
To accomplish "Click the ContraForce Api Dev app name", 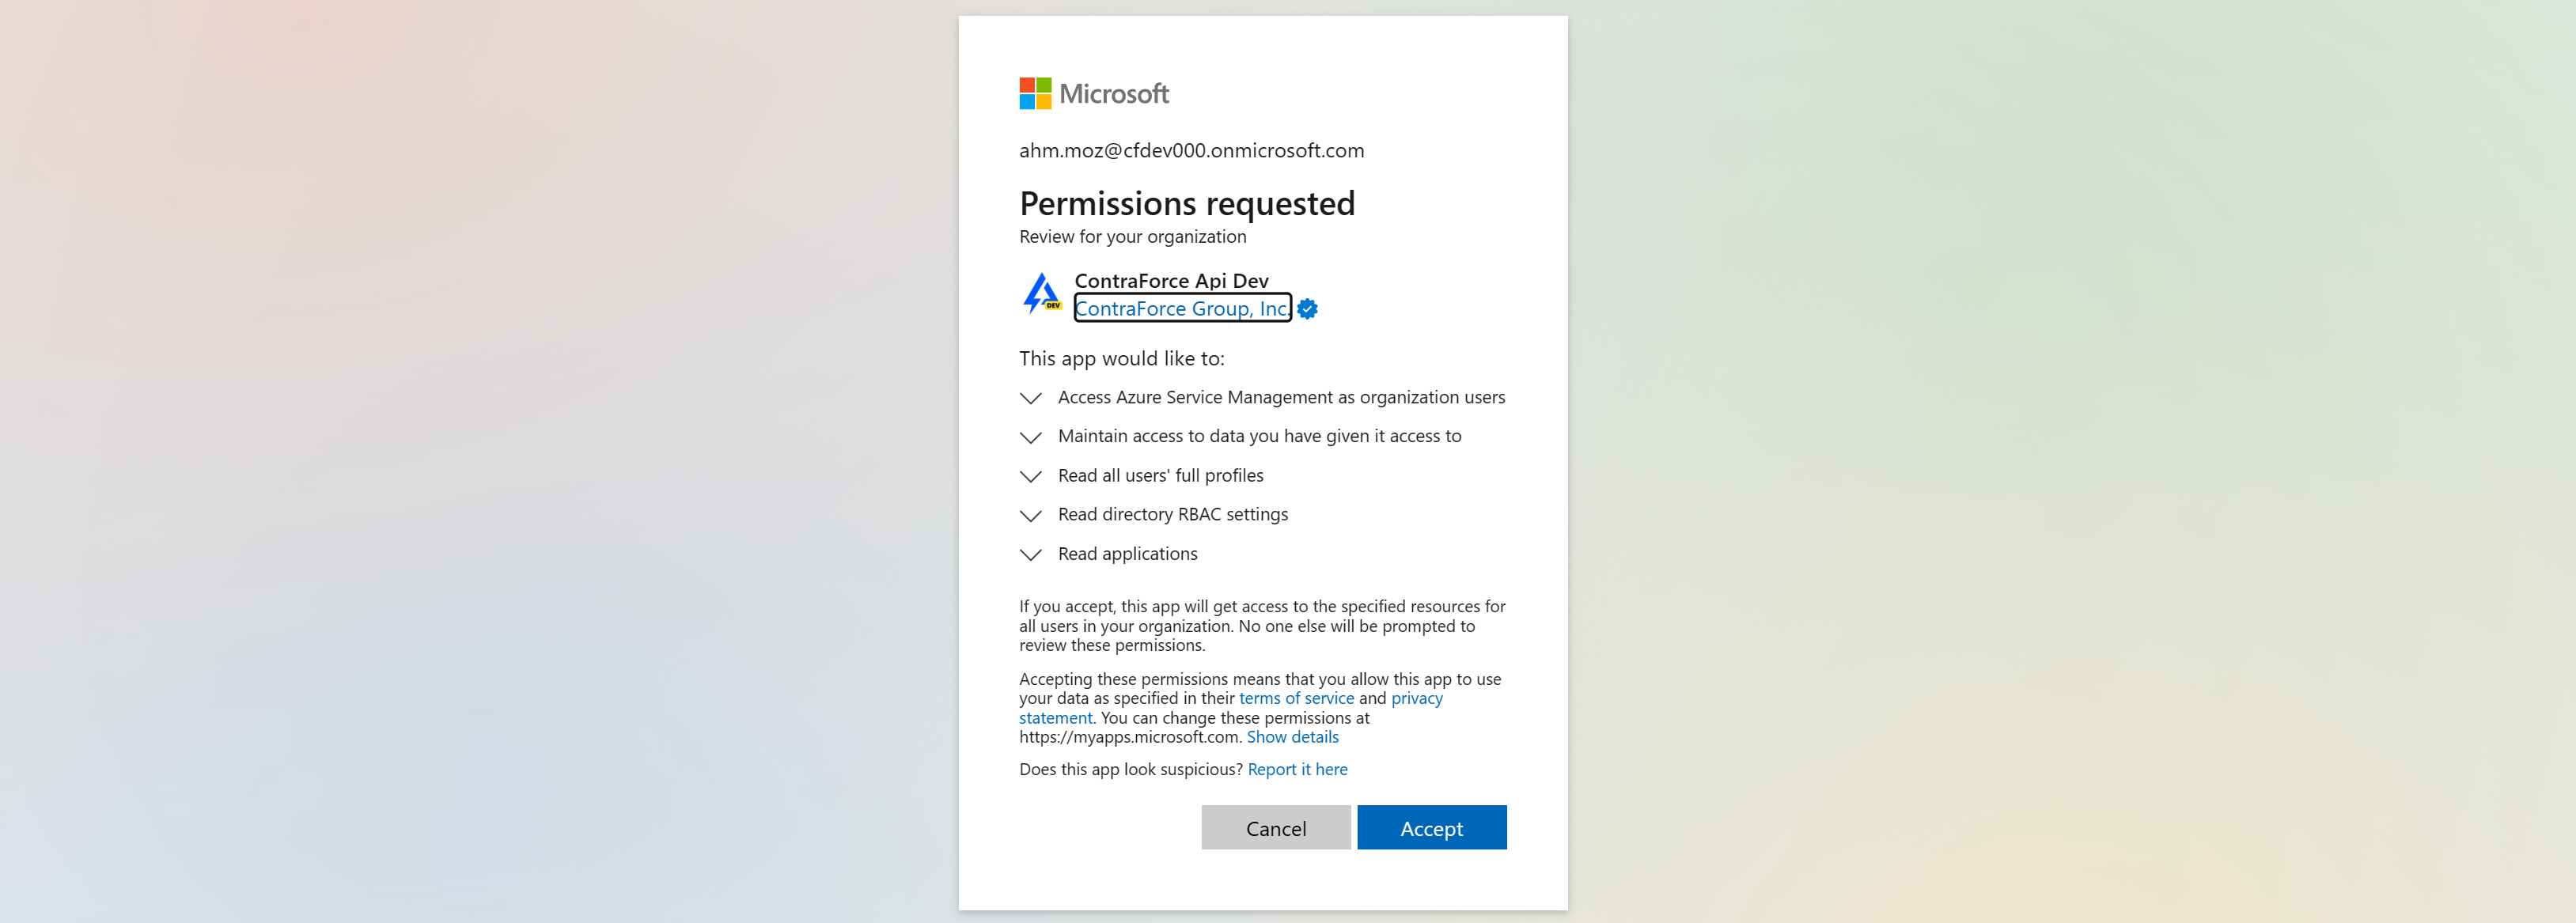I will click(1171, 280).
